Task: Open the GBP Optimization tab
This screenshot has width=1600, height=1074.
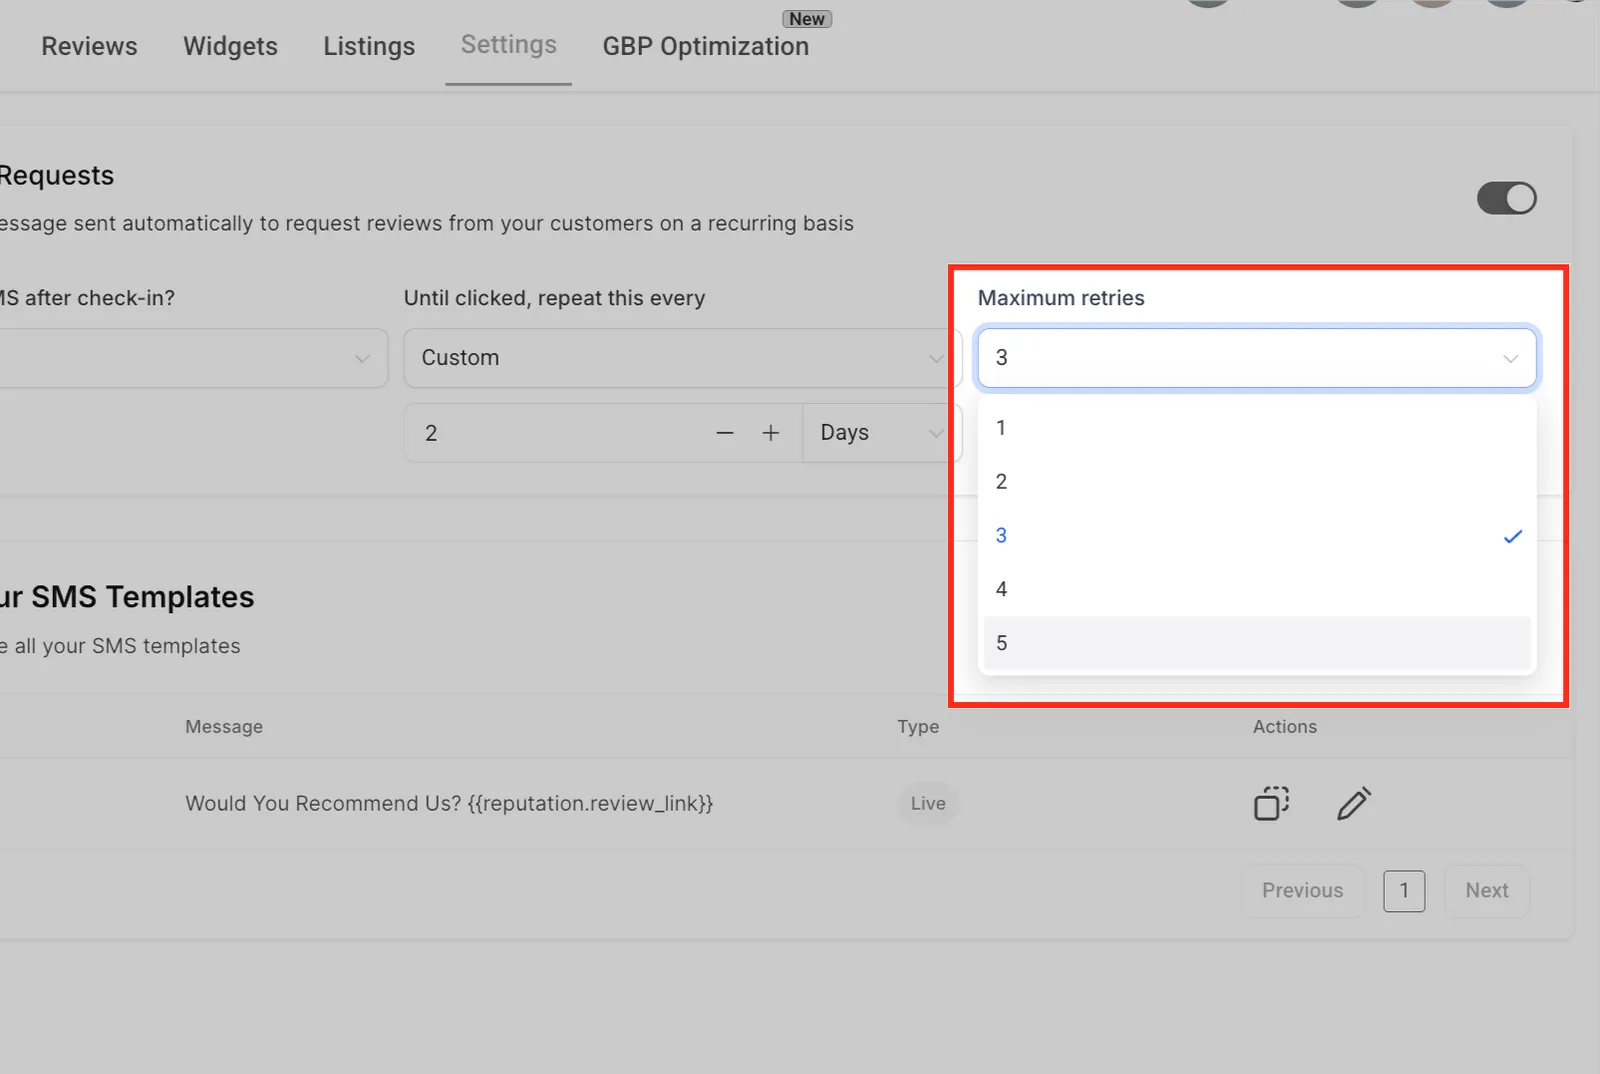Action: (705, 46)
